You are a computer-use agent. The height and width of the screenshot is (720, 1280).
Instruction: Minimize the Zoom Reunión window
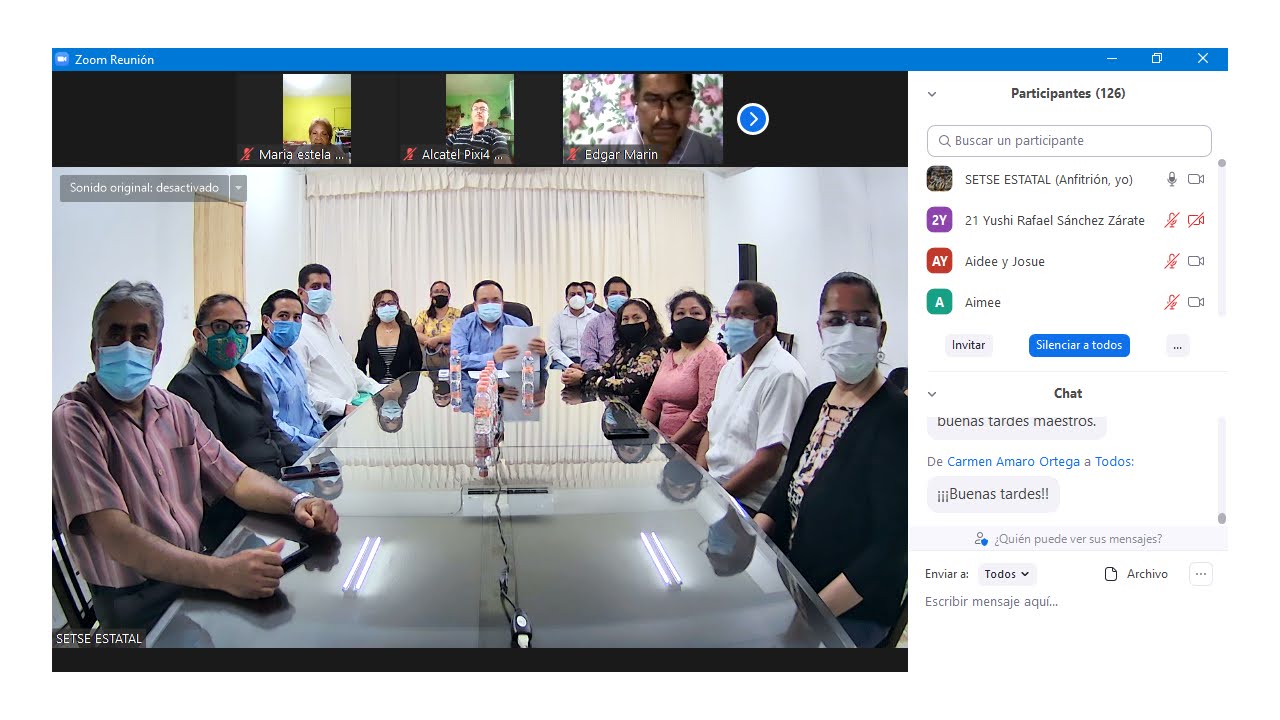tap(1111, 59)
